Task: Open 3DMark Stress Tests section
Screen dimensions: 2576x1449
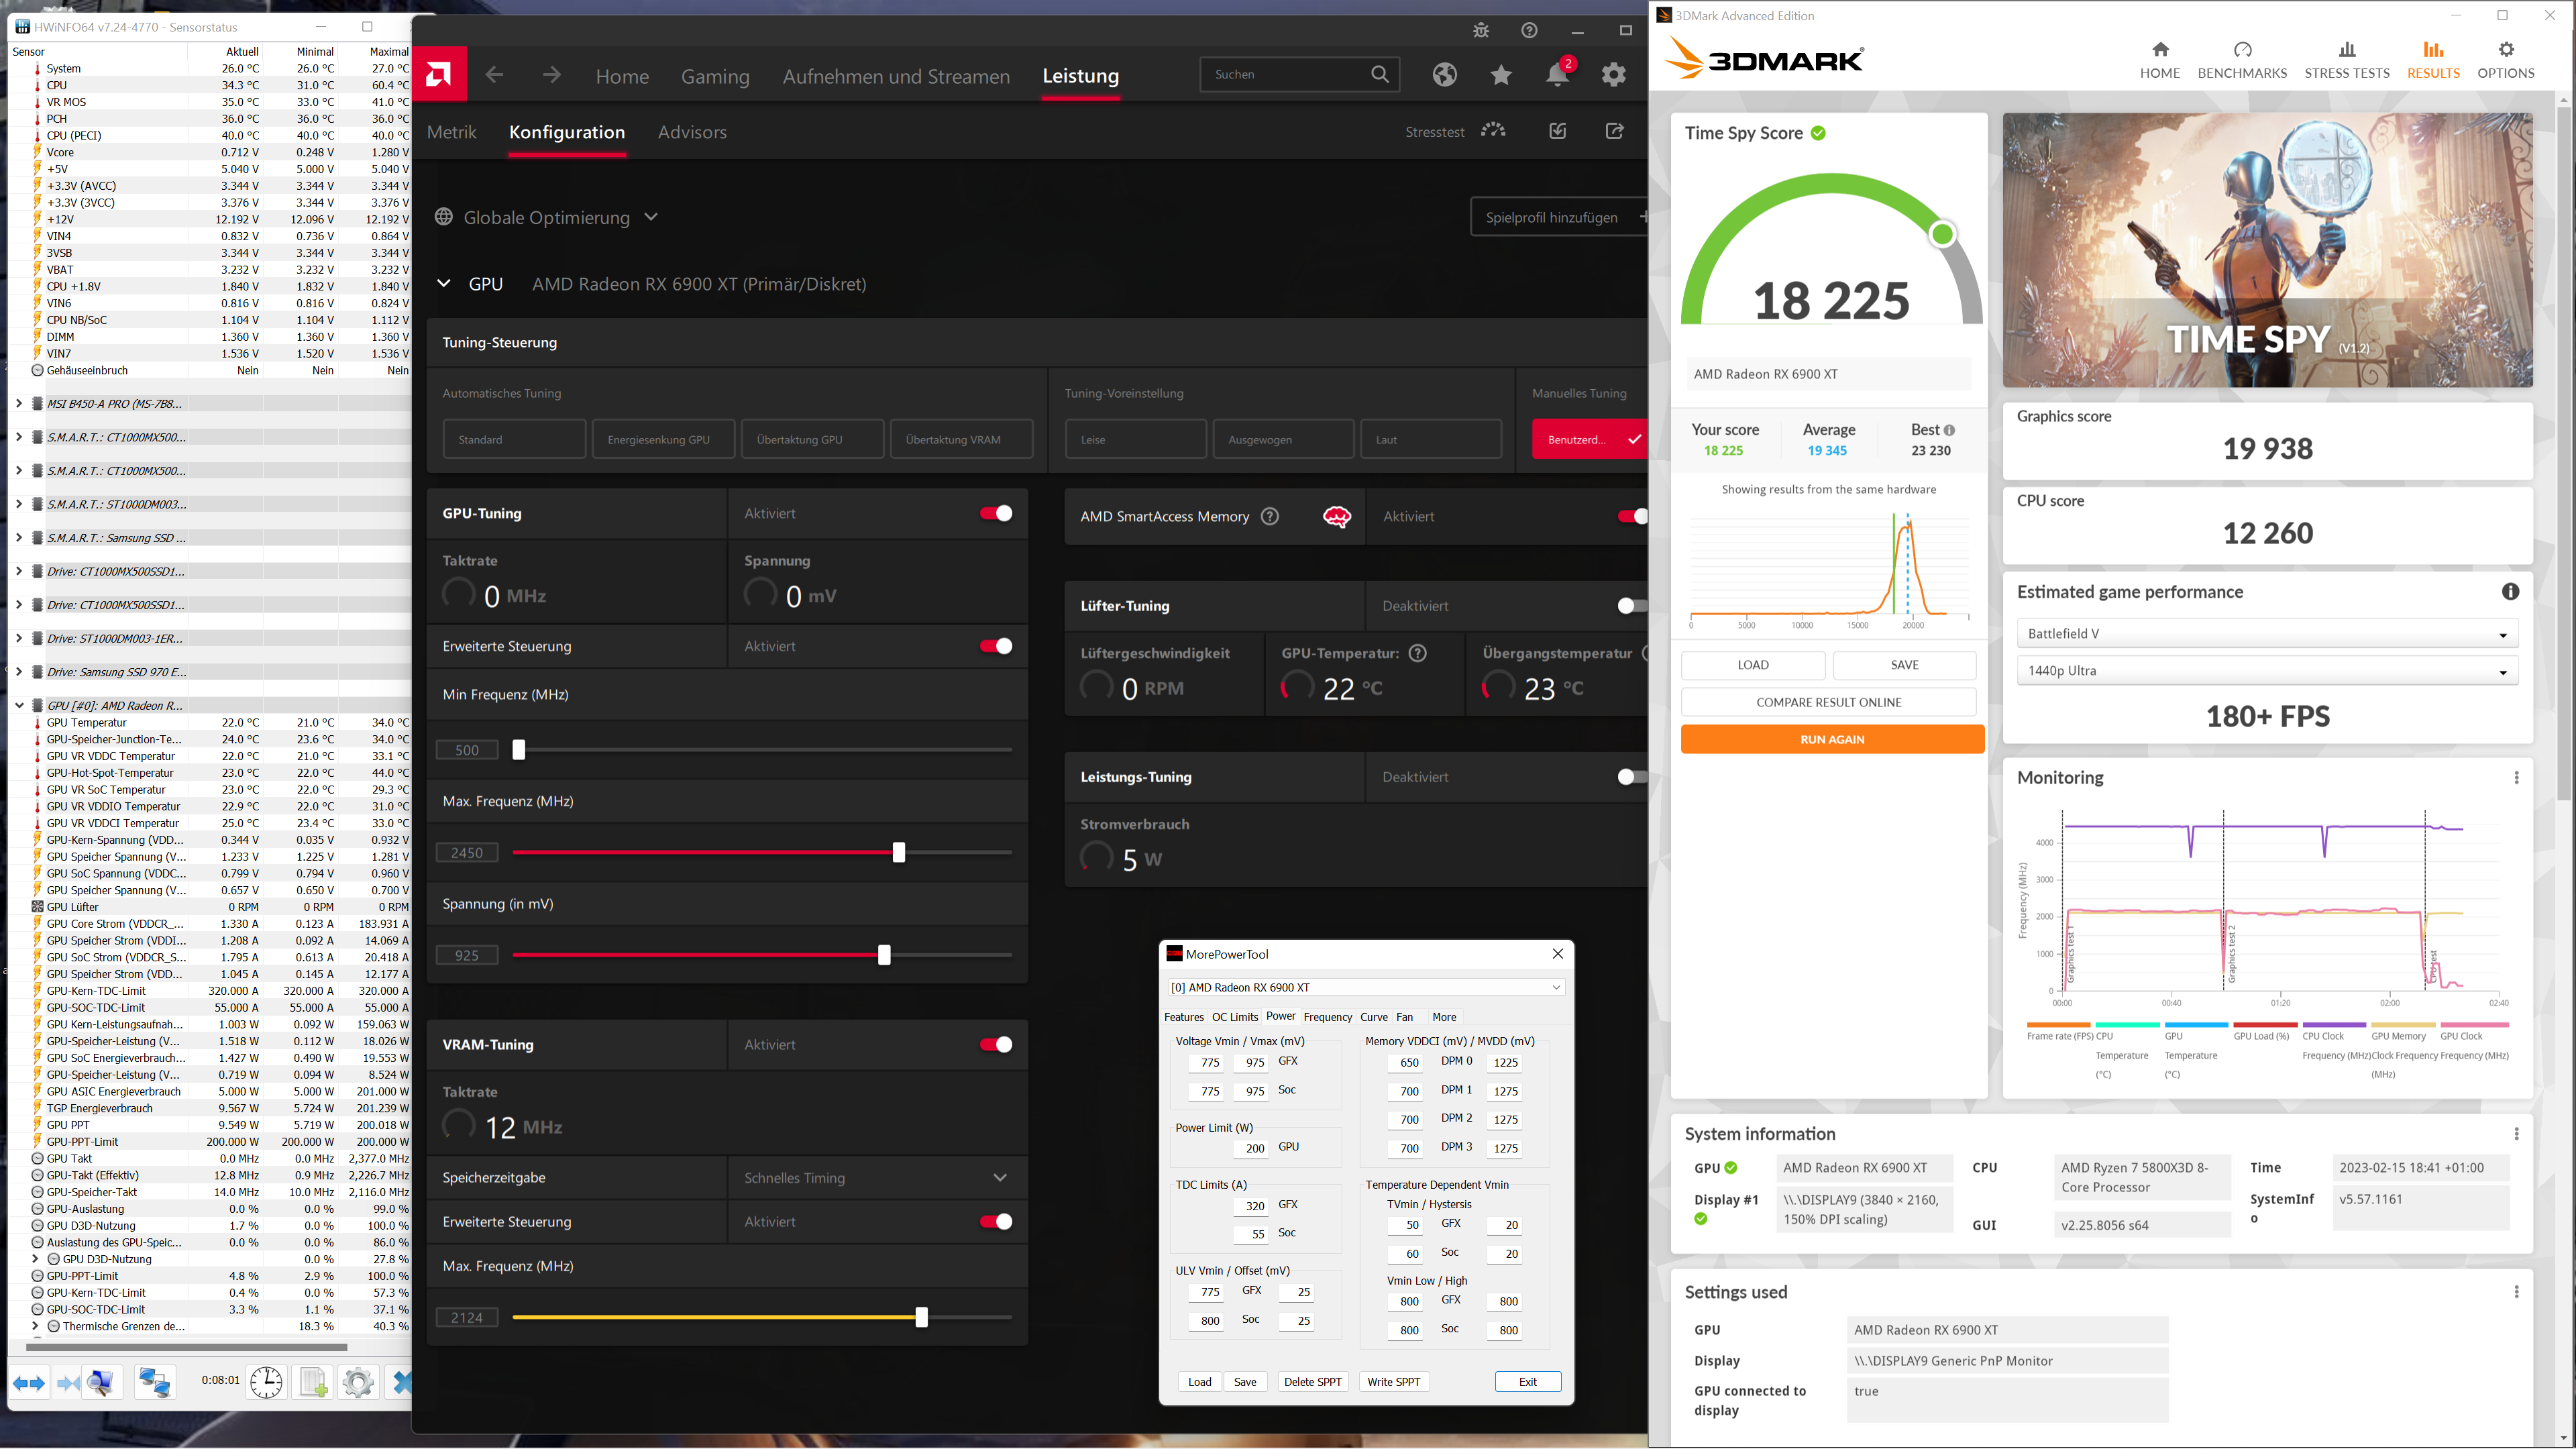Action: [2346, 60]
